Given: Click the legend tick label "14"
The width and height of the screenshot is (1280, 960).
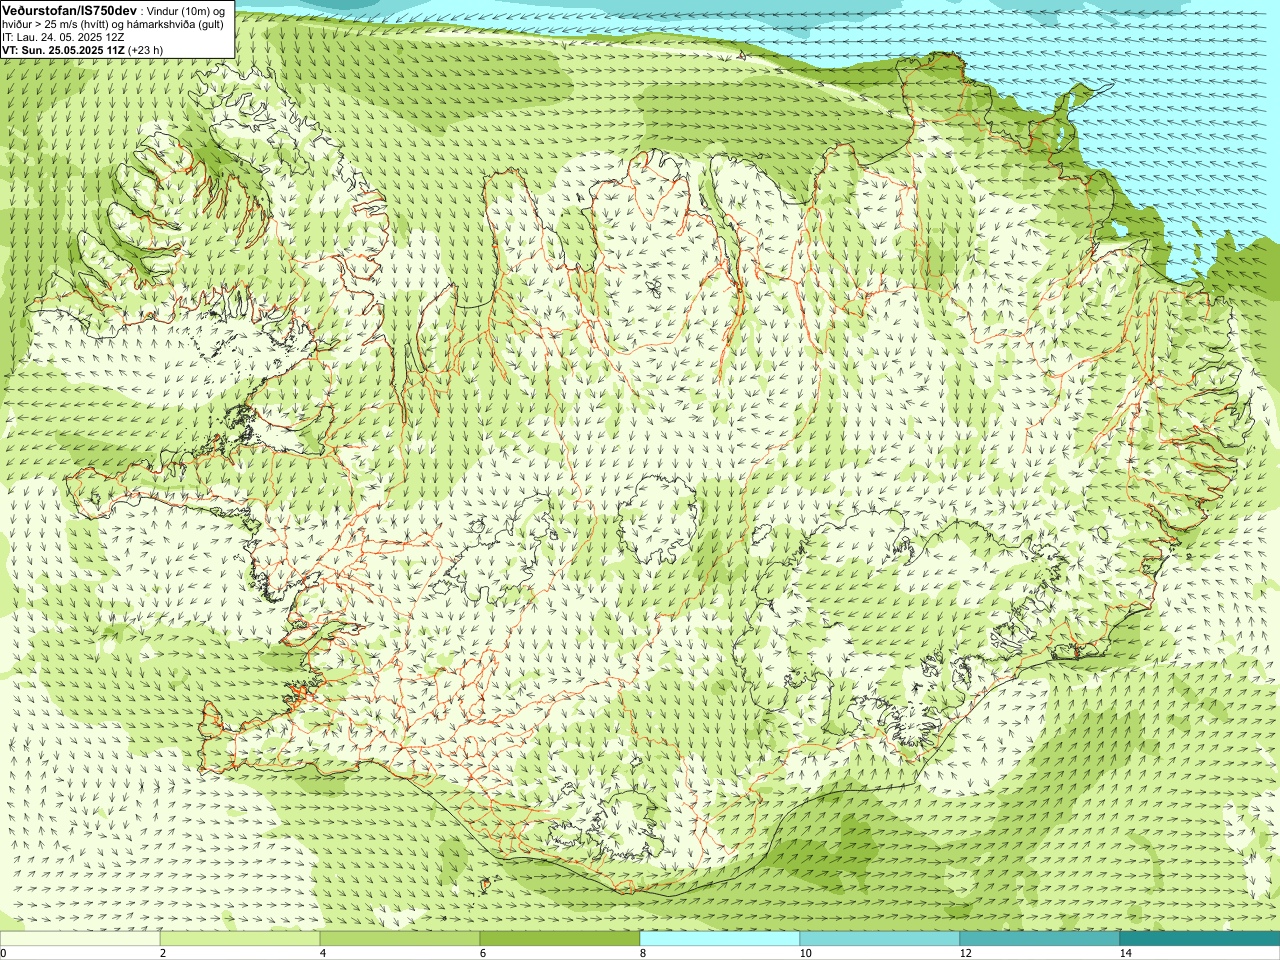Looking at the screenshot, I should point(1125,953).
